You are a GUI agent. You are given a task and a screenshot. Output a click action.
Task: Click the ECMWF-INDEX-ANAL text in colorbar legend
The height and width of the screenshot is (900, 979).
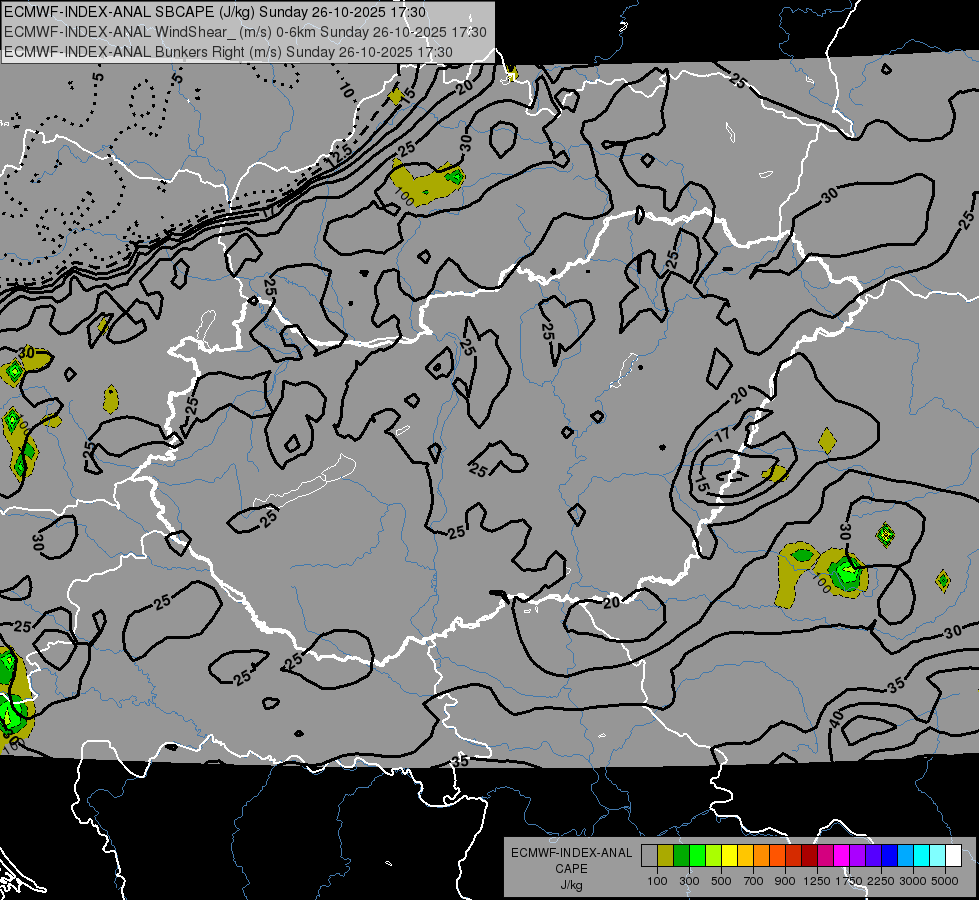tap(571, 853)
